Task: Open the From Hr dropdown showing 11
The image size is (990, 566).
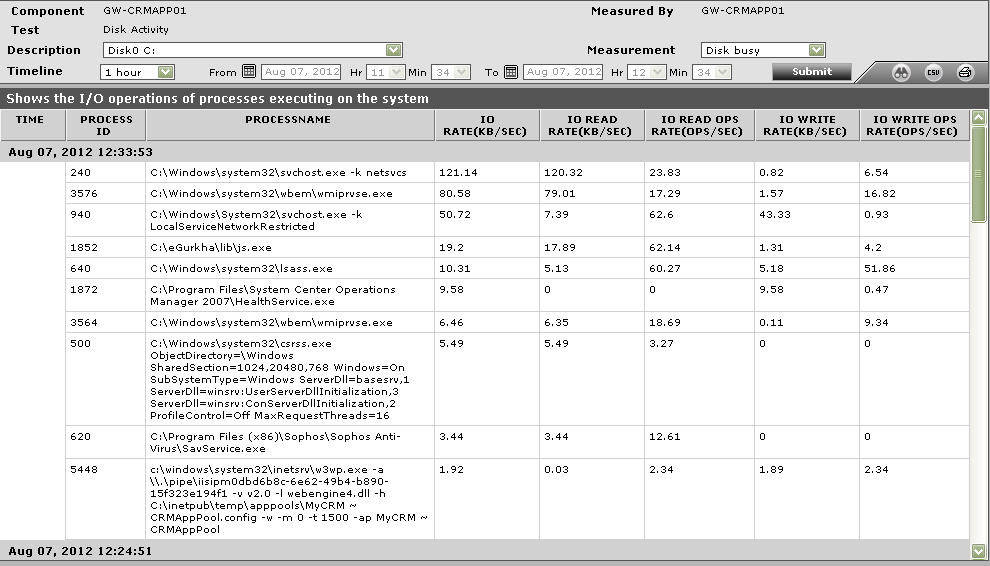Action: [x=385, y=72]
